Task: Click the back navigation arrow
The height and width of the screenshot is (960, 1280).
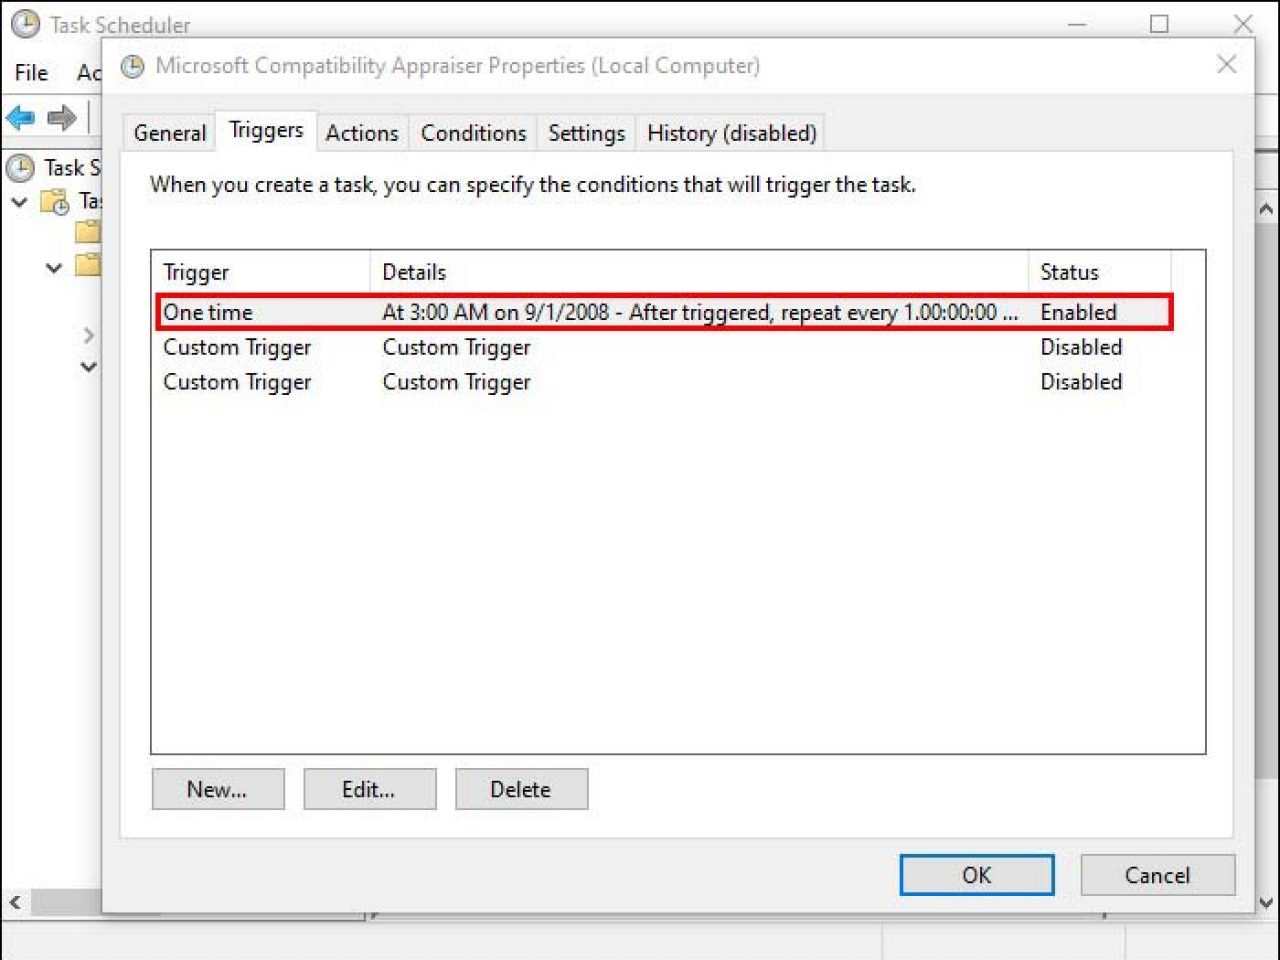Action: click(19, 117)
